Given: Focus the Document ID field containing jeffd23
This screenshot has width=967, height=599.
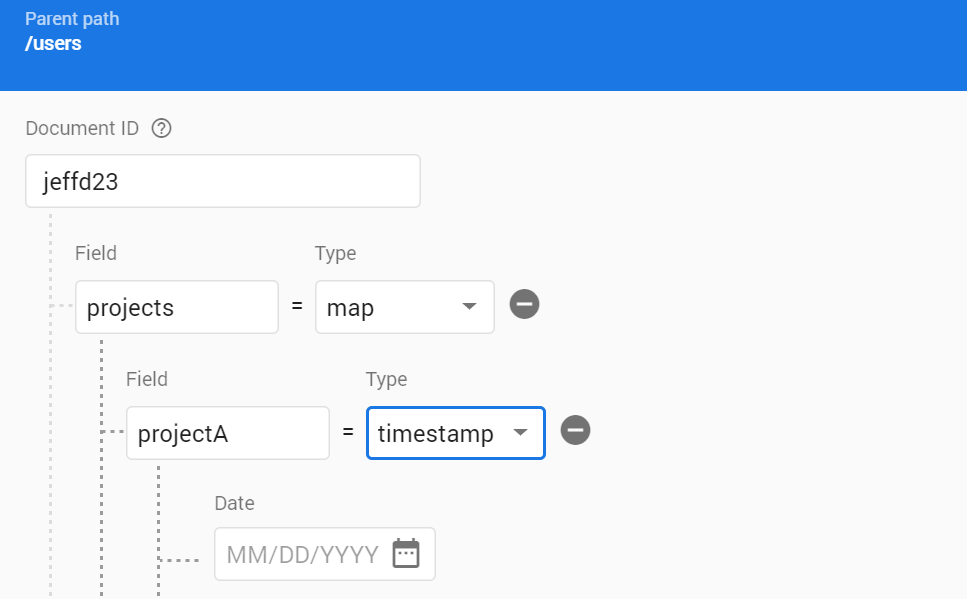Looking at the screenshot, I should point(222,181).
